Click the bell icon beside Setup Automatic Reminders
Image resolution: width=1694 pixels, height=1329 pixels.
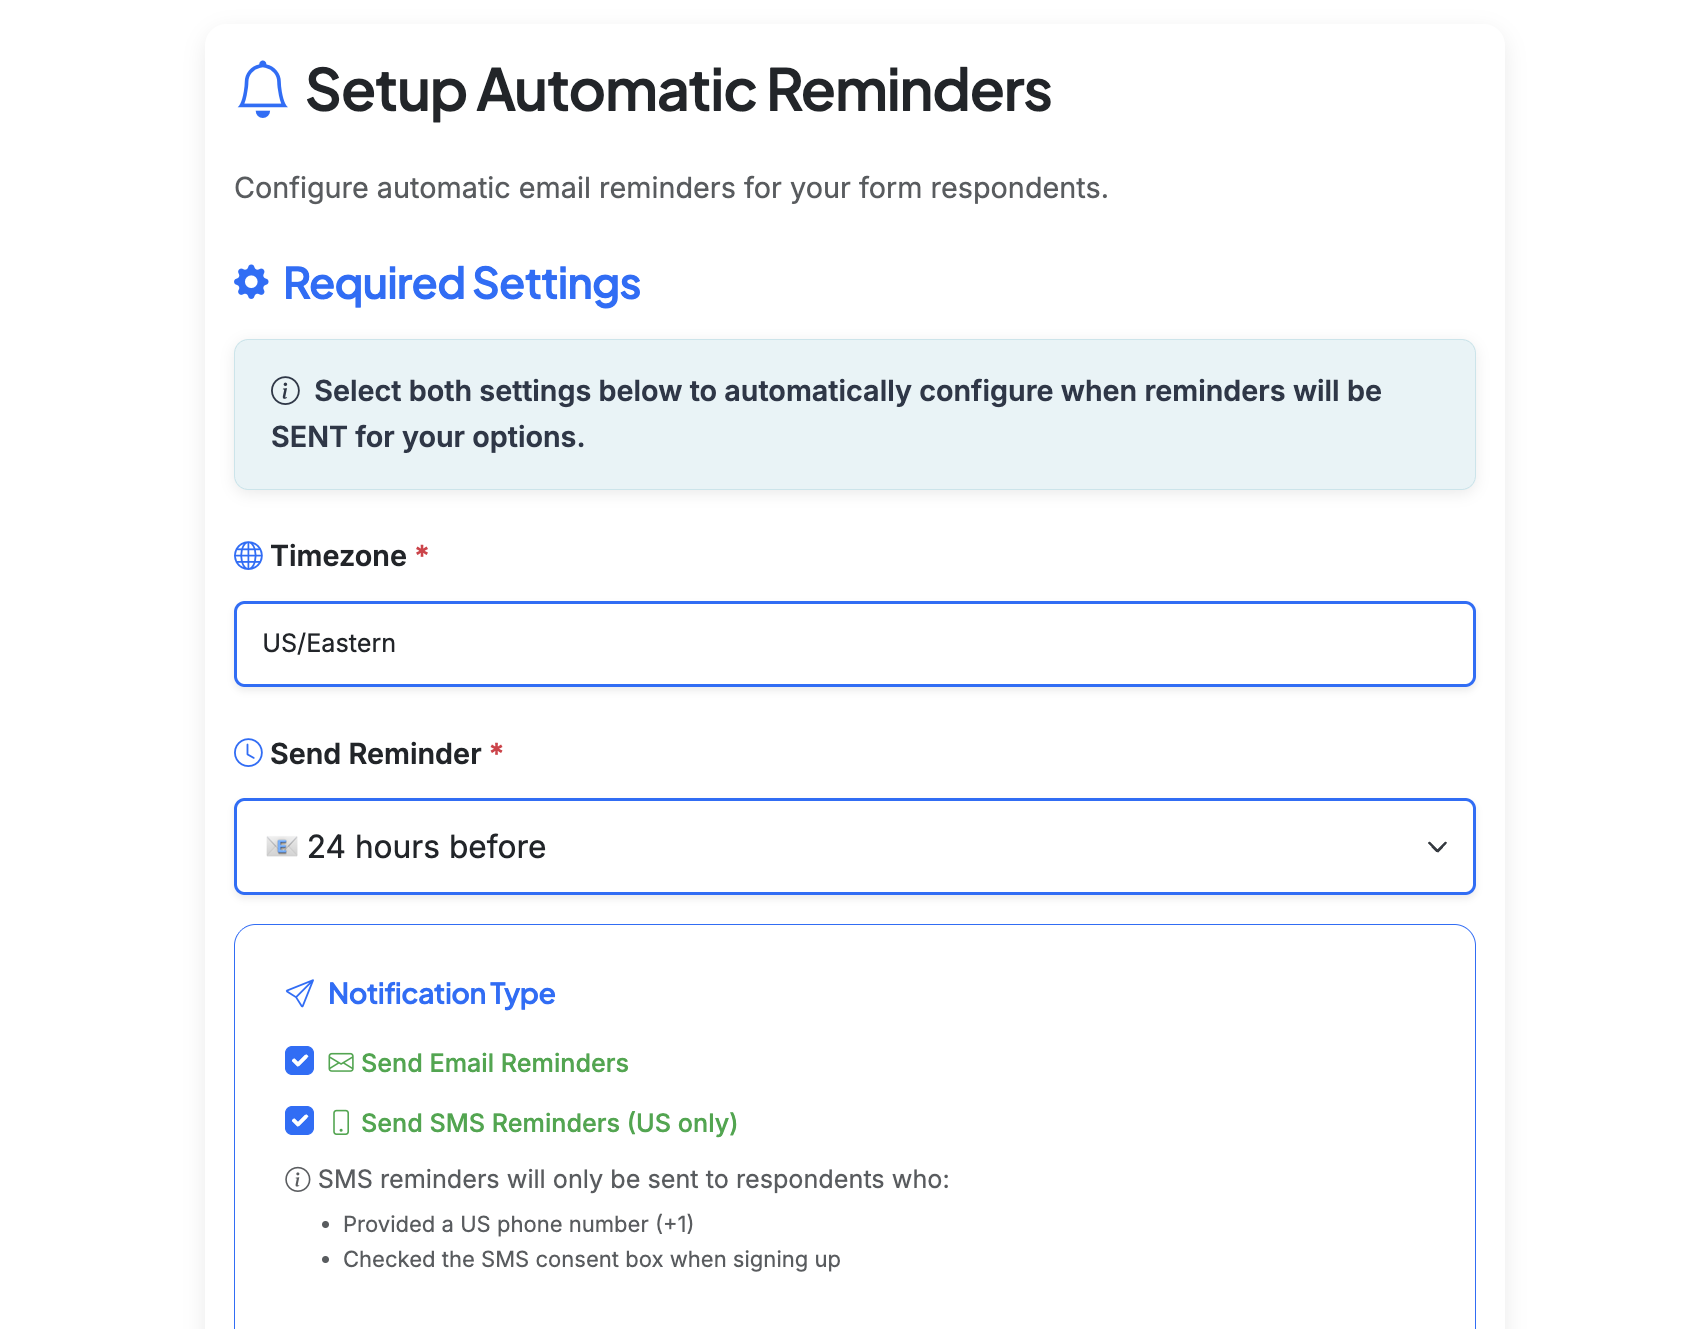click(261, 92)
